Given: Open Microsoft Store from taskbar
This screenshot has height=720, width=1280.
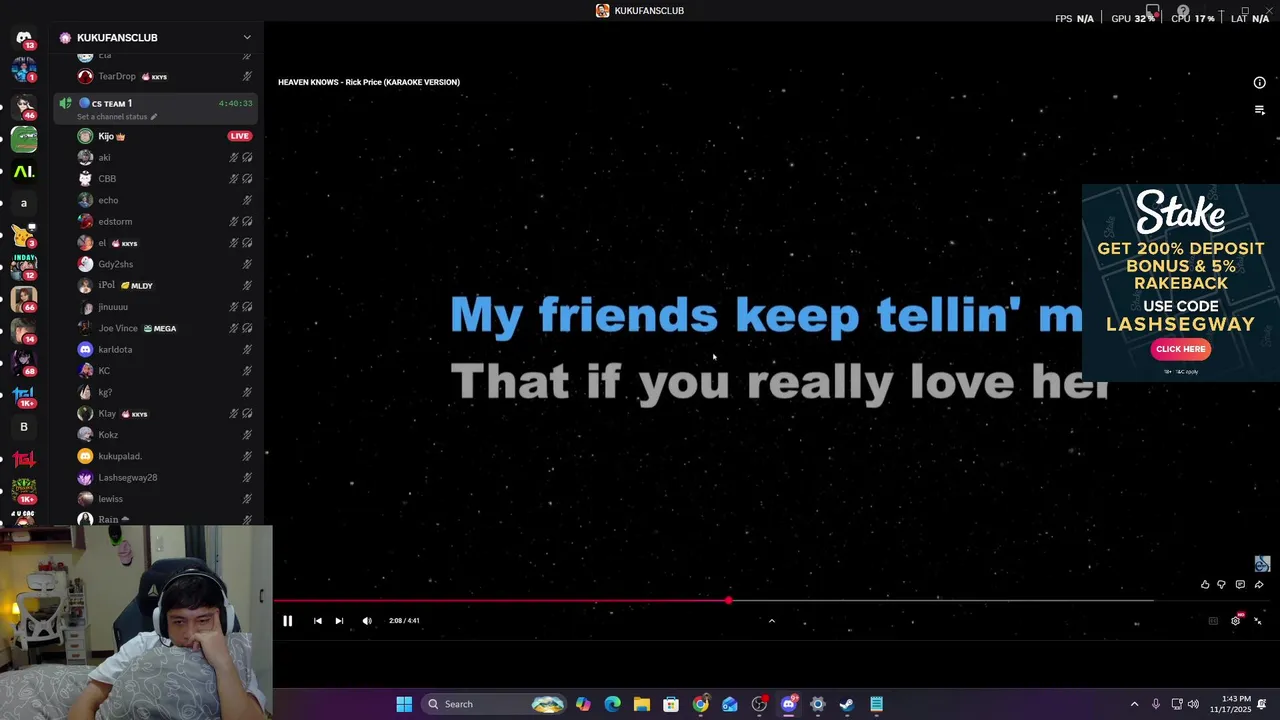Looking at the screenshot, I should [671, 704].
